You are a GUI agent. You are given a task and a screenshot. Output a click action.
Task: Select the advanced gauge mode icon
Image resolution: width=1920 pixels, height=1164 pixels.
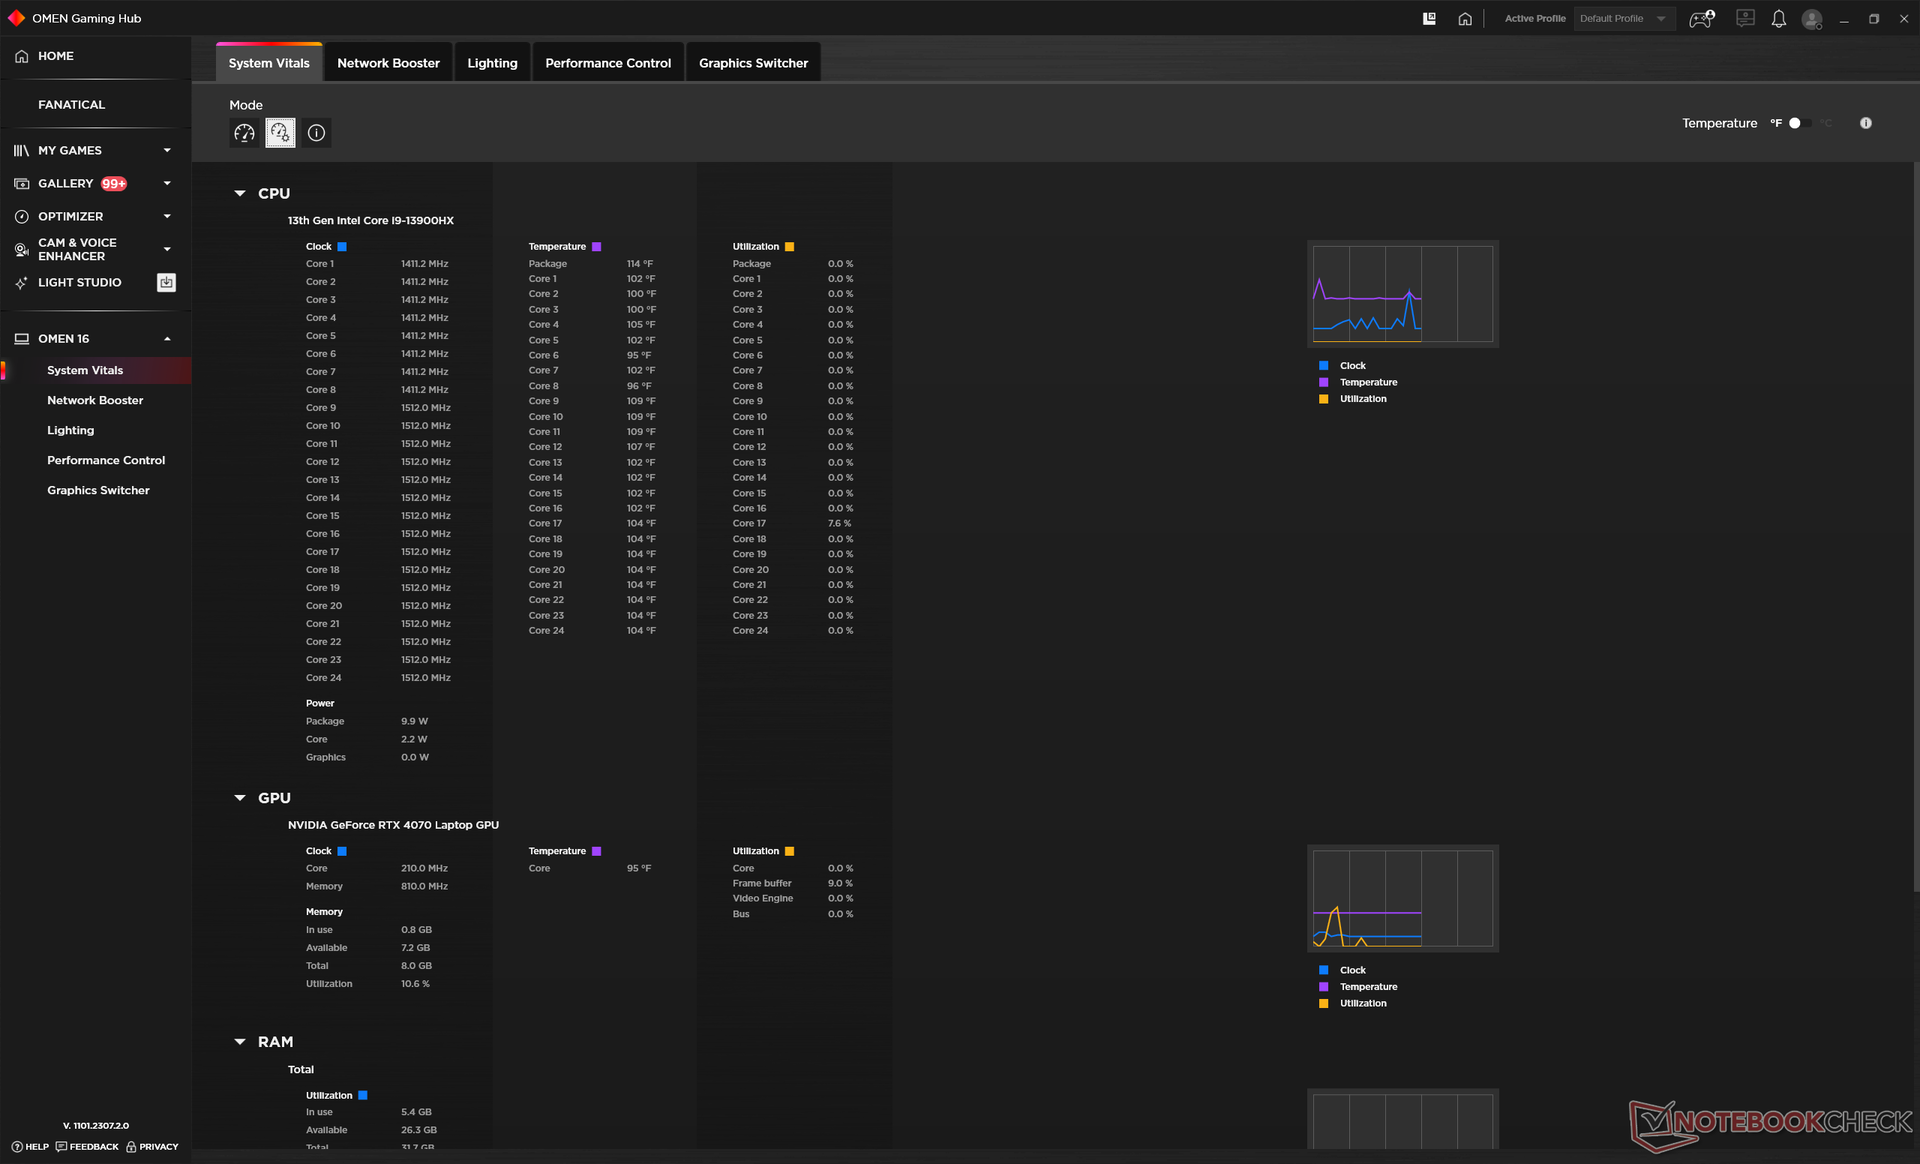(280, 133)
